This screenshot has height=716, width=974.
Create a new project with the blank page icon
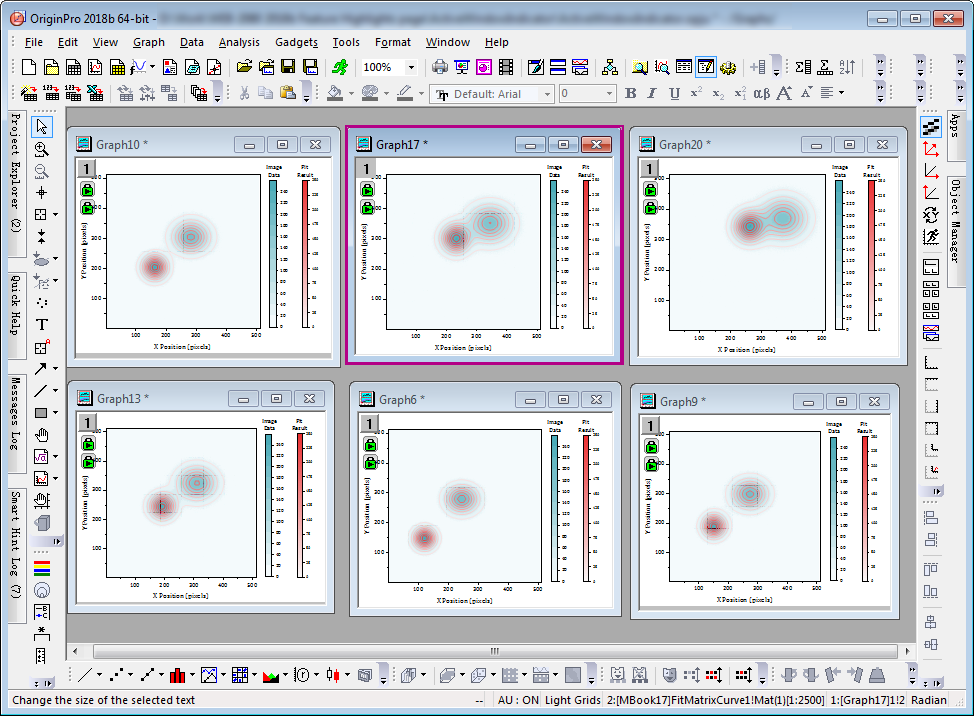click(x=29, y=67)
